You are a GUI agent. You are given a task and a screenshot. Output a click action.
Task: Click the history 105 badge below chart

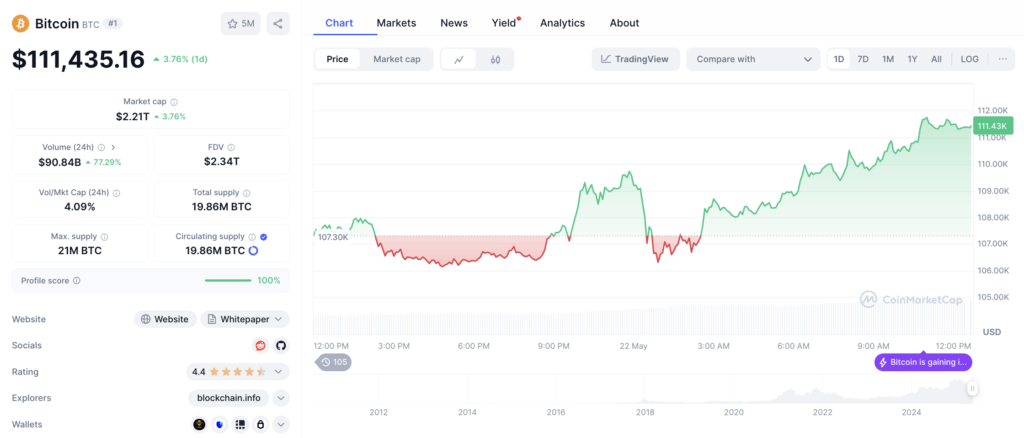[334, 362]
